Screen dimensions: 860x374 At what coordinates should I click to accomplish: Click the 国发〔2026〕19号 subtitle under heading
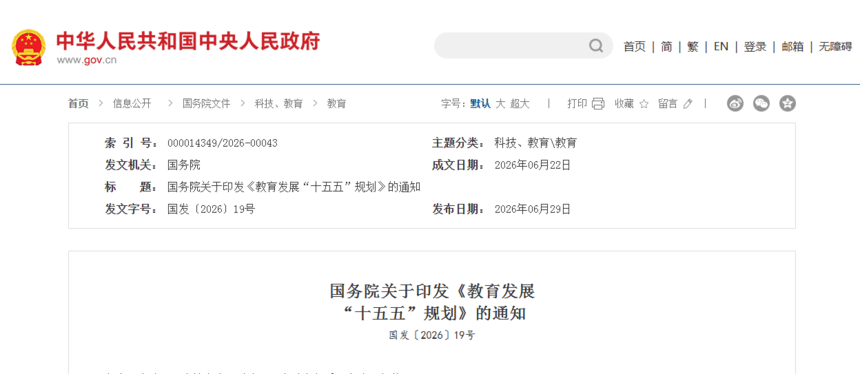click(432, 335)
